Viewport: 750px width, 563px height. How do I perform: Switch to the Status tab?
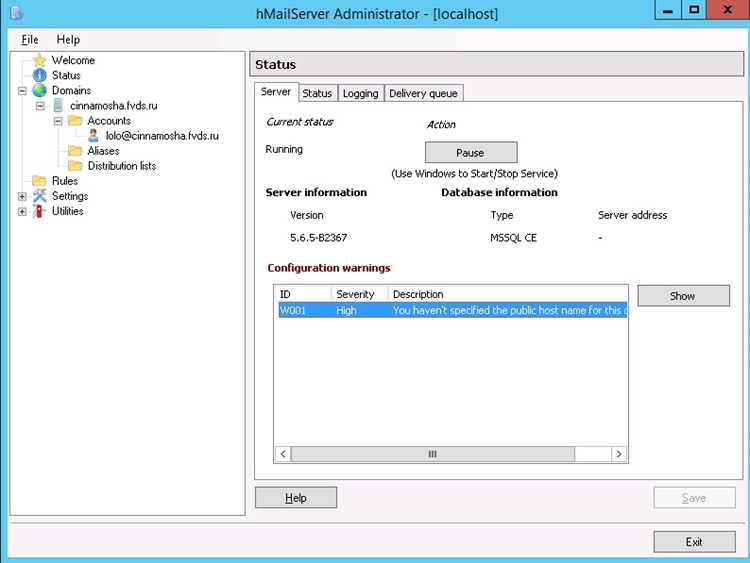[317, 93]
